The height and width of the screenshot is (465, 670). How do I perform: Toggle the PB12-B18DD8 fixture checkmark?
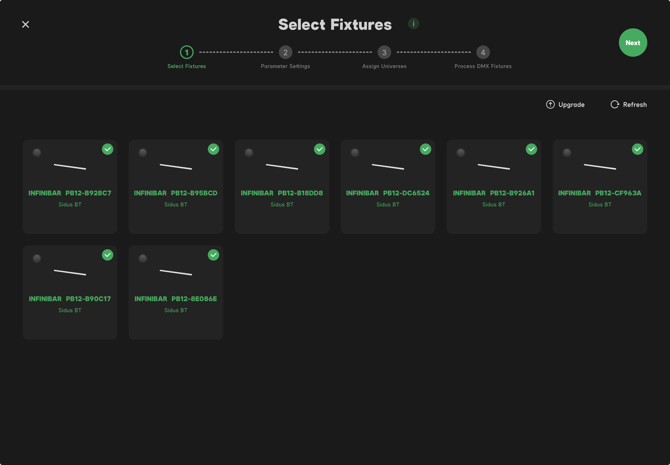click(x=319, y=149)
